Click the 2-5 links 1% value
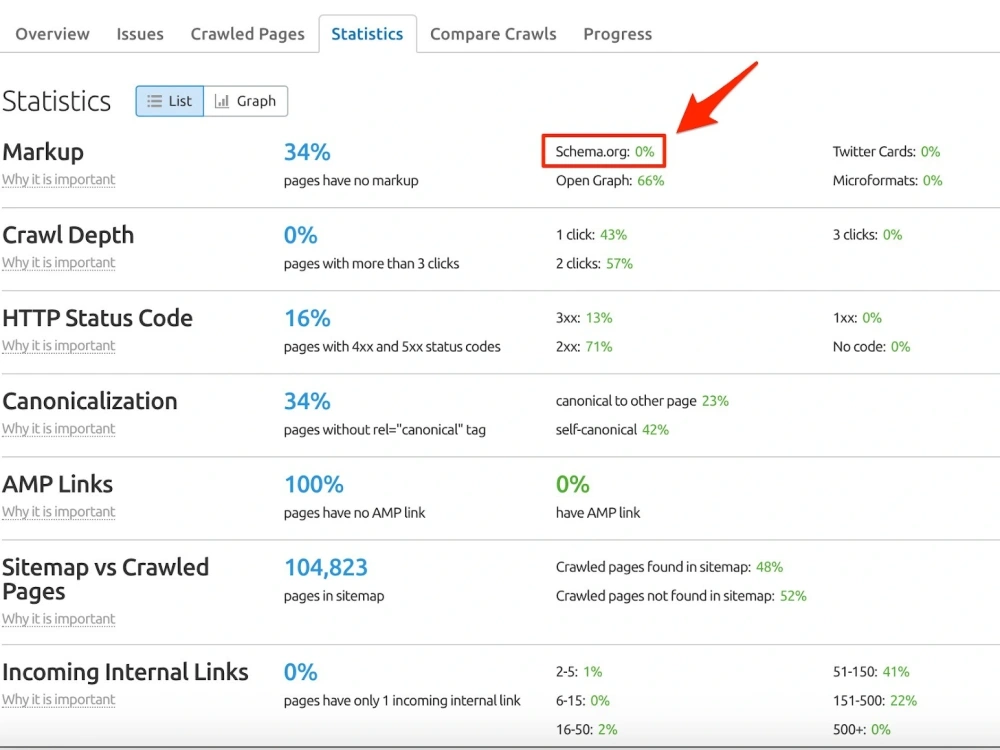Viewport: 1000px width, 750px height. 592,672
